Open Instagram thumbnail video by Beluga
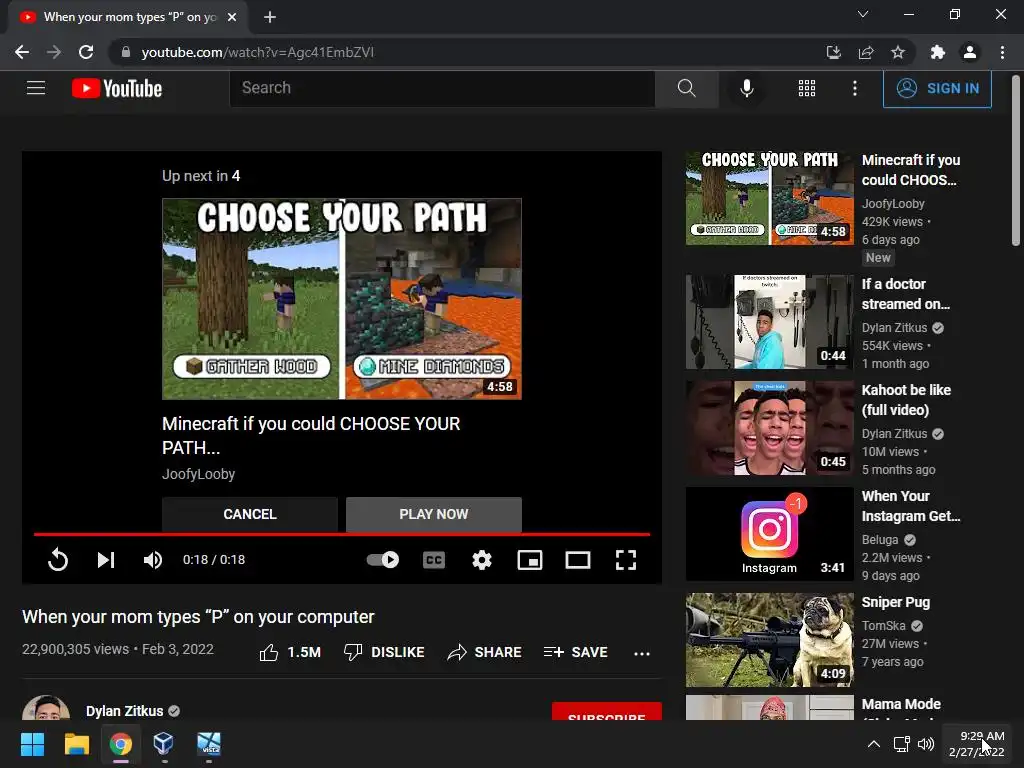Viewport: 1024px width, 768px height. (x=769, y=534)
